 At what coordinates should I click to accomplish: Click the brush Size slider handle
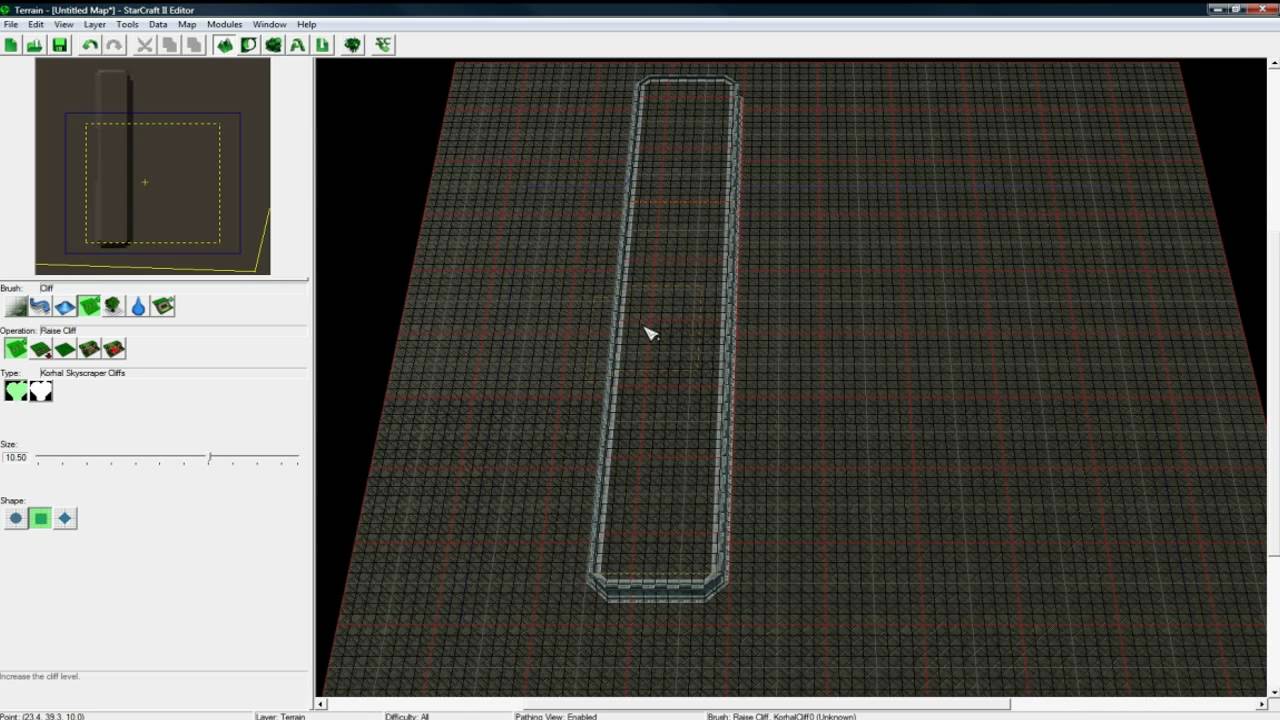209,457
